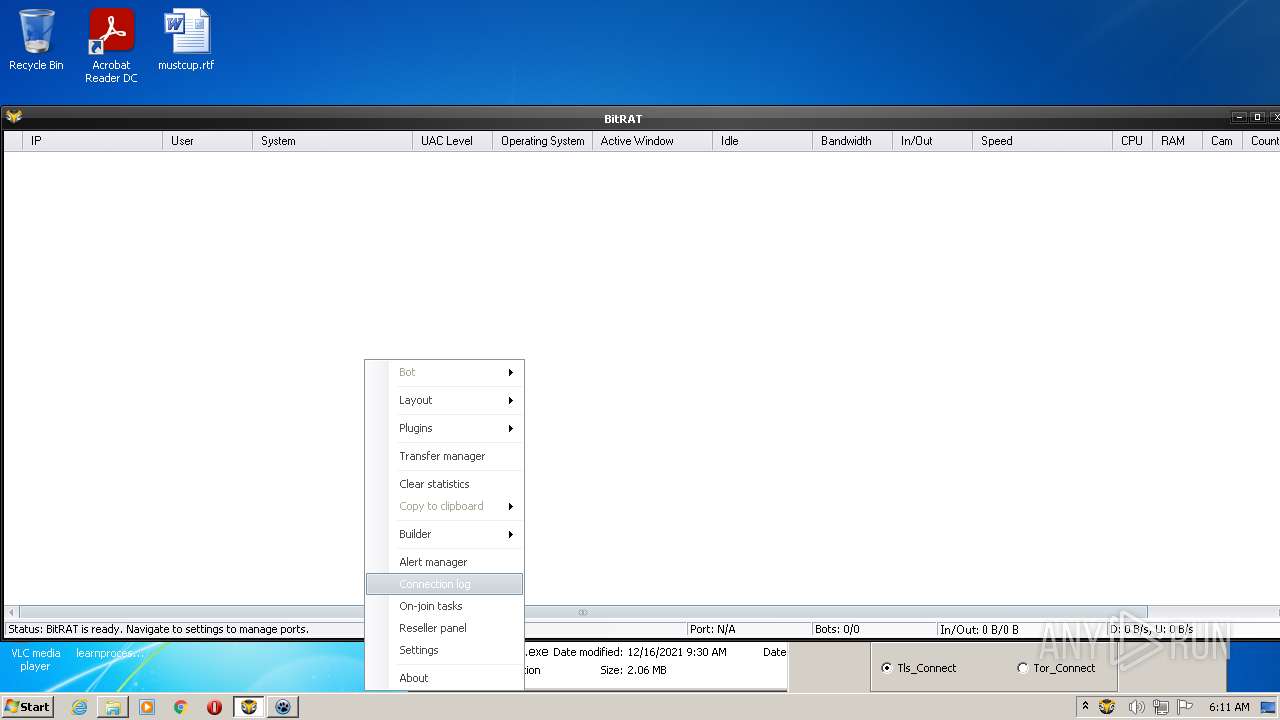Sort by the In/Out column header
This screenshot has width=1280, height=720.
932,141
